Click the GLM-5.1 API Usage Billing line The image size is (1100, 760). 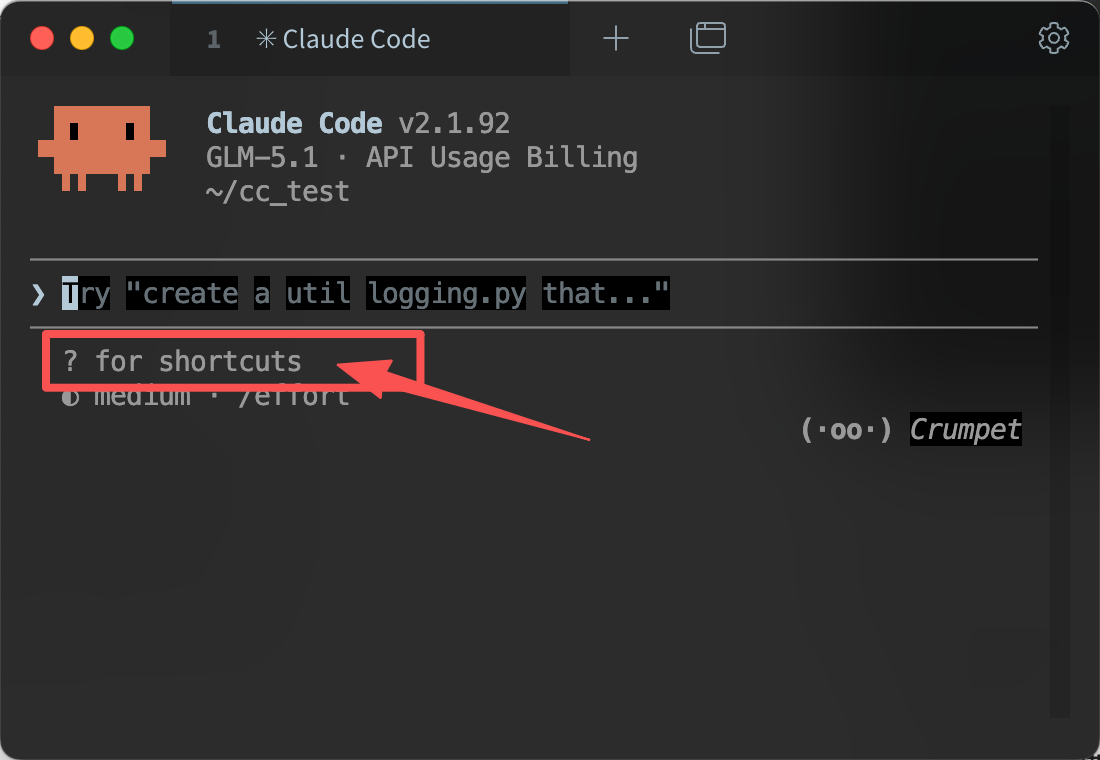tap(422, 157)
